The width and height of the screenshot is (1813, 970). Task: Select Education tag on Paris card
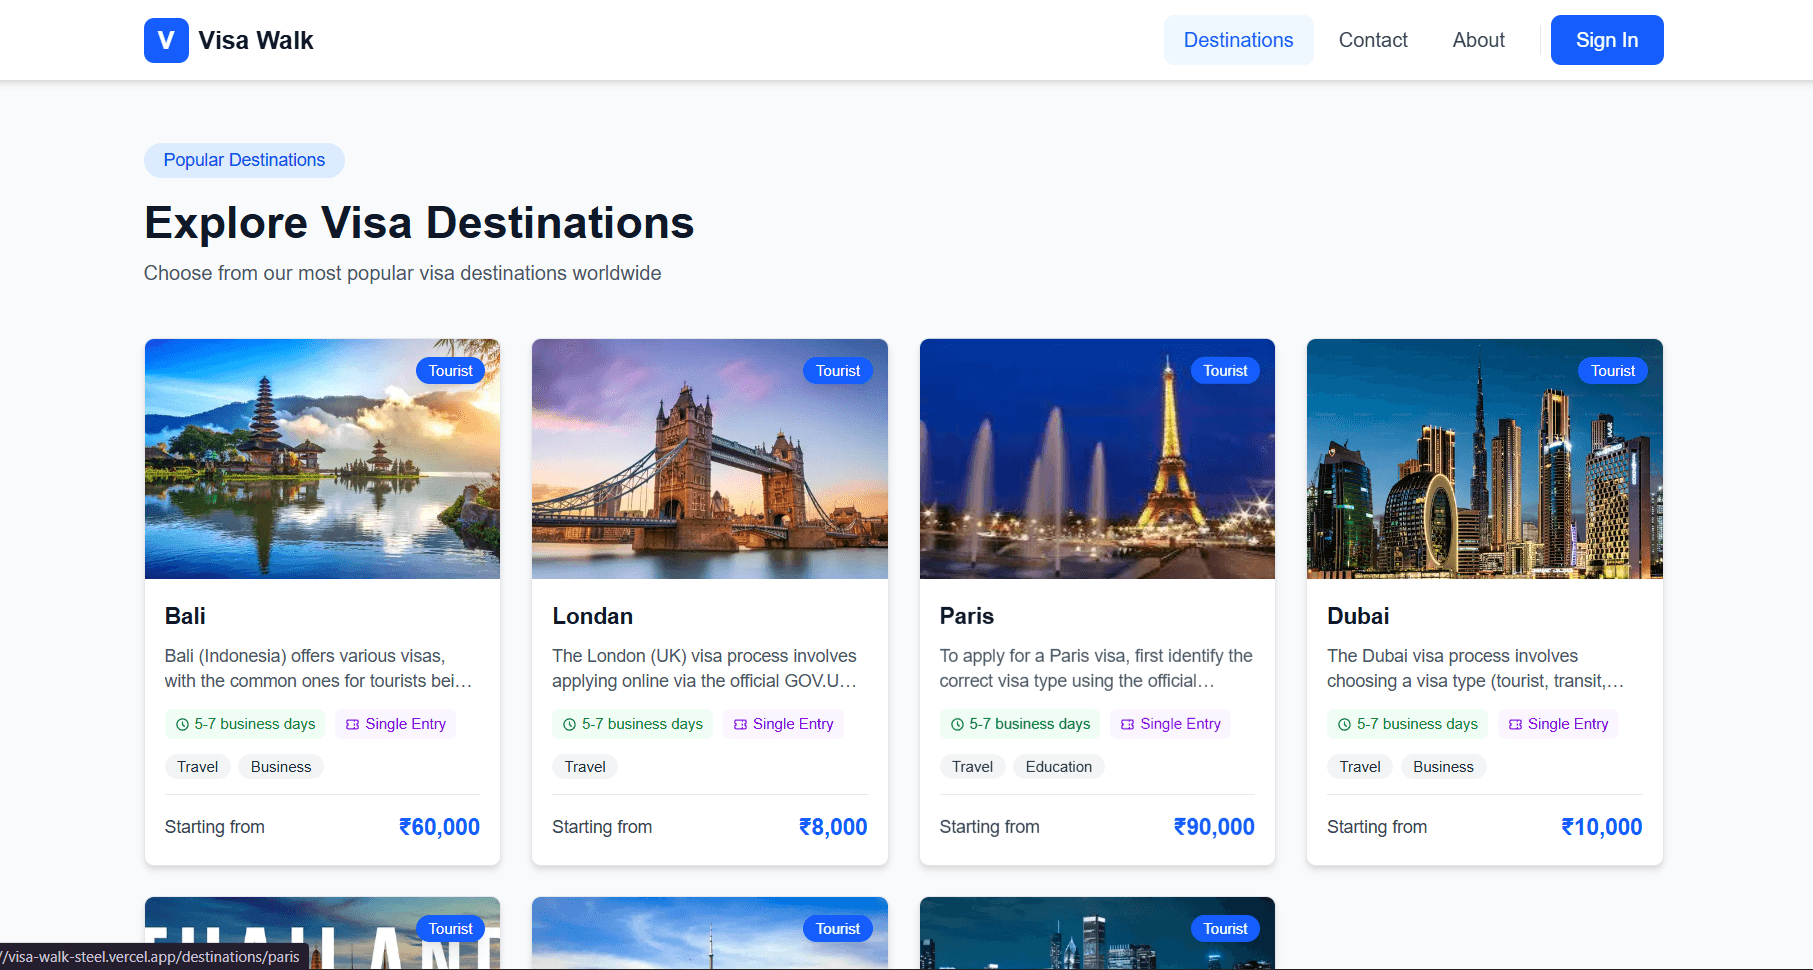click(x=1058, y=767)
